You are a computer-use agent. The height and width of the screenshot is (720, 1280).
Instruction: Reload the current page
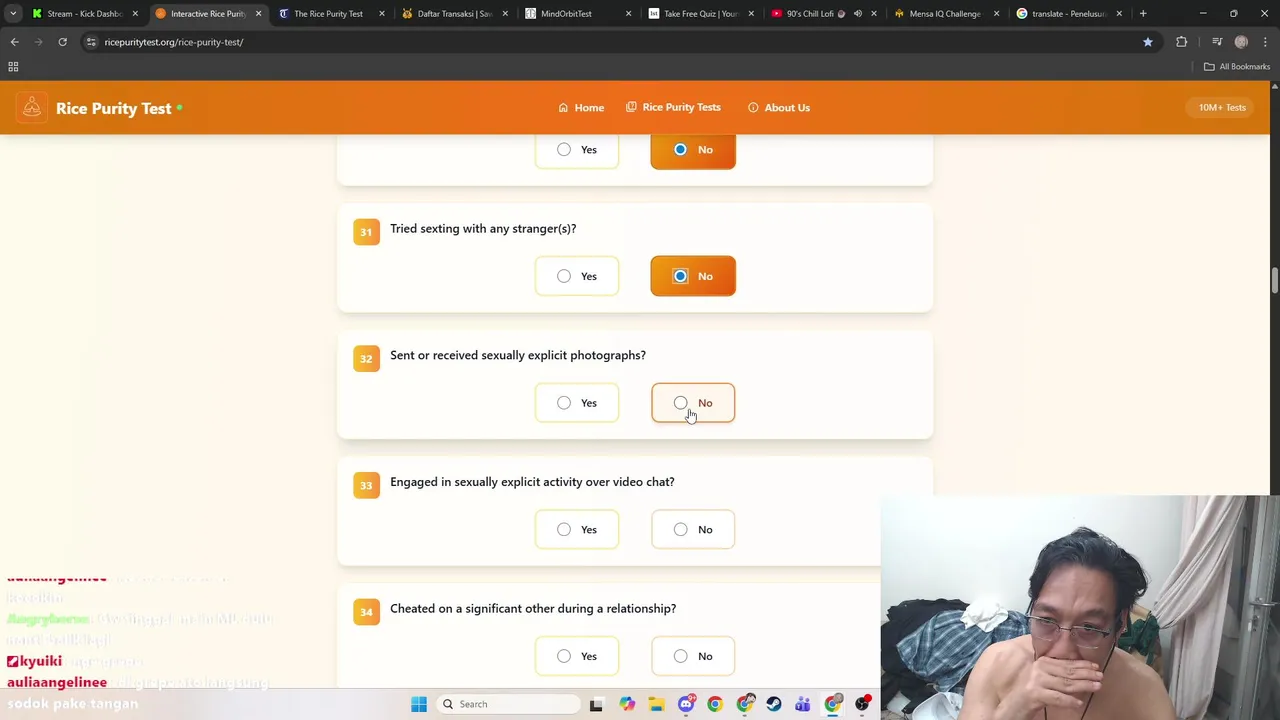(62, 42)
